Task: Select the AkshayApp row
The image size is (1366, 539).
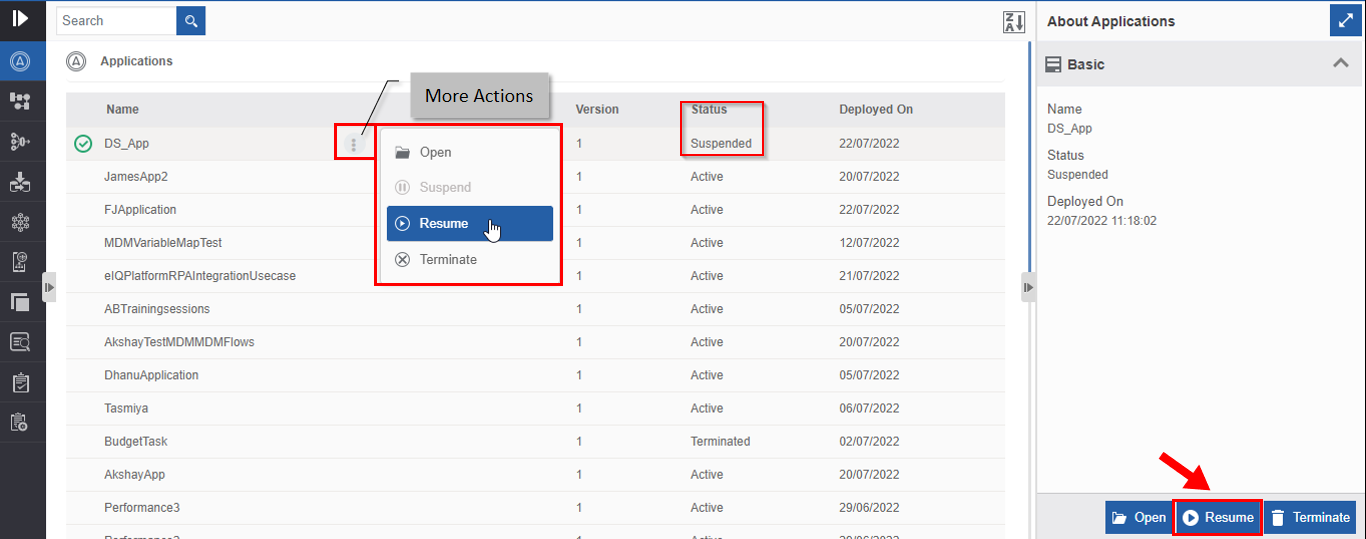Action: point(535,474)
